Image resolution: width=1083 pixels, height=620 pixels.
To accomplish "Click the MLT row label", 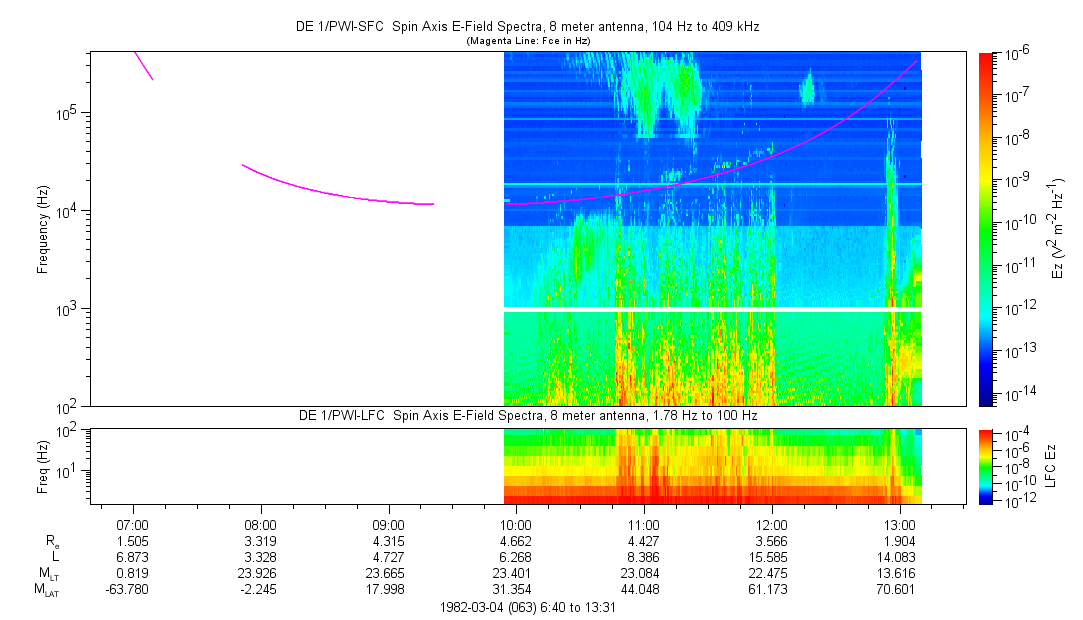I will tap(47, 574).
